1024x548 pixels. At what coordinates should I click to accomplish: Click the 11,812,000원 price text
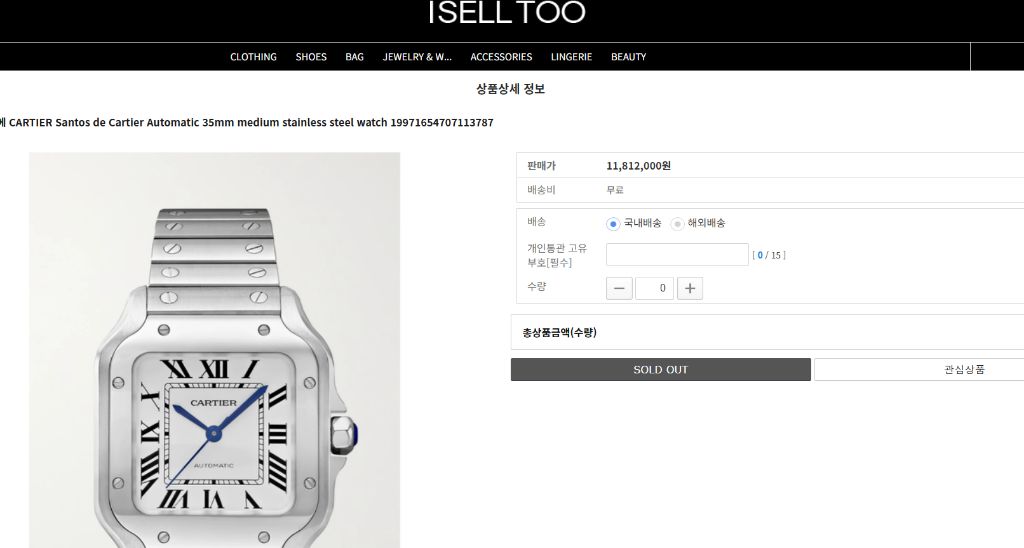tap(638, 166)
